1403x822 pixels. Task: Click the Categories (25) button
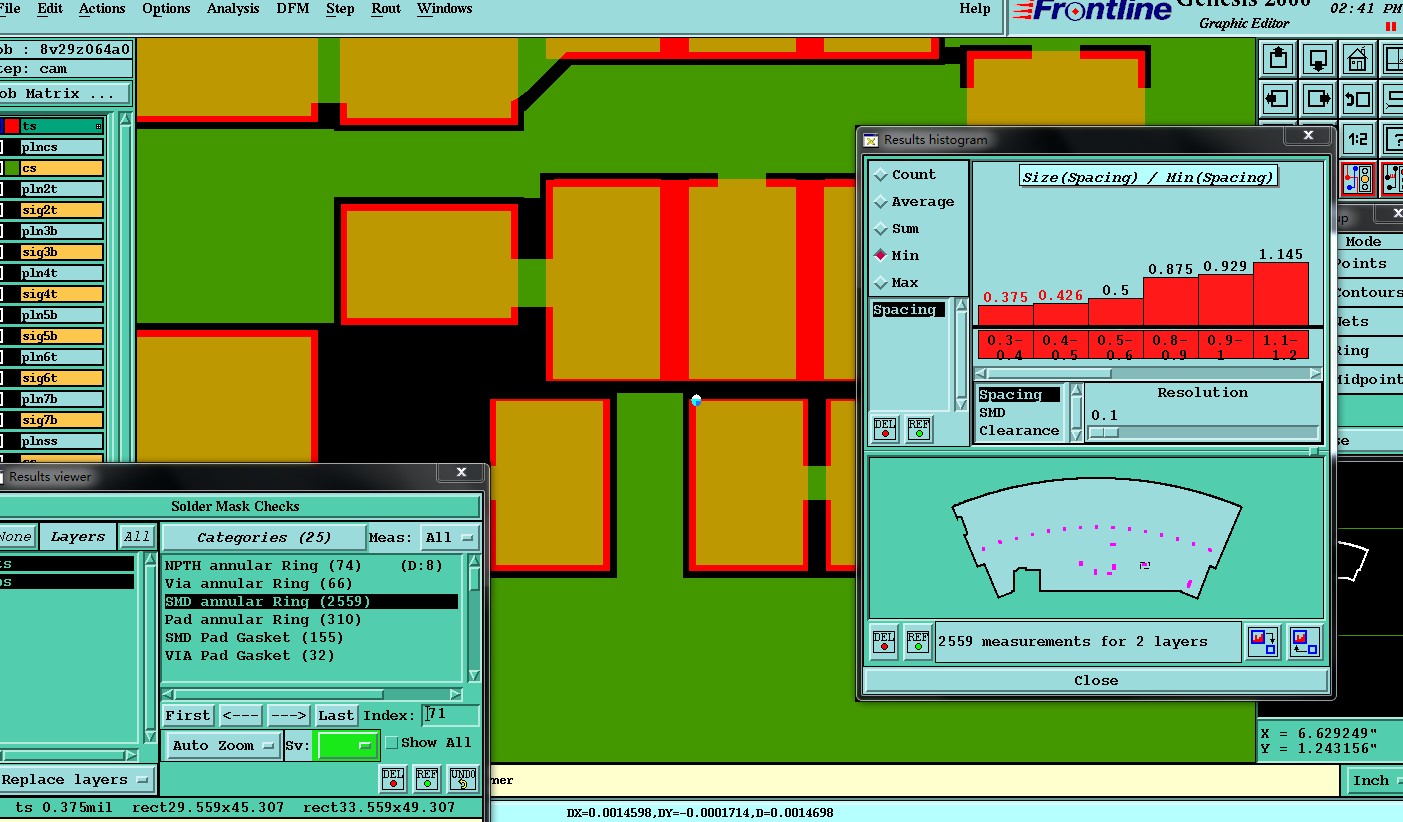click(x=263, y=537)
